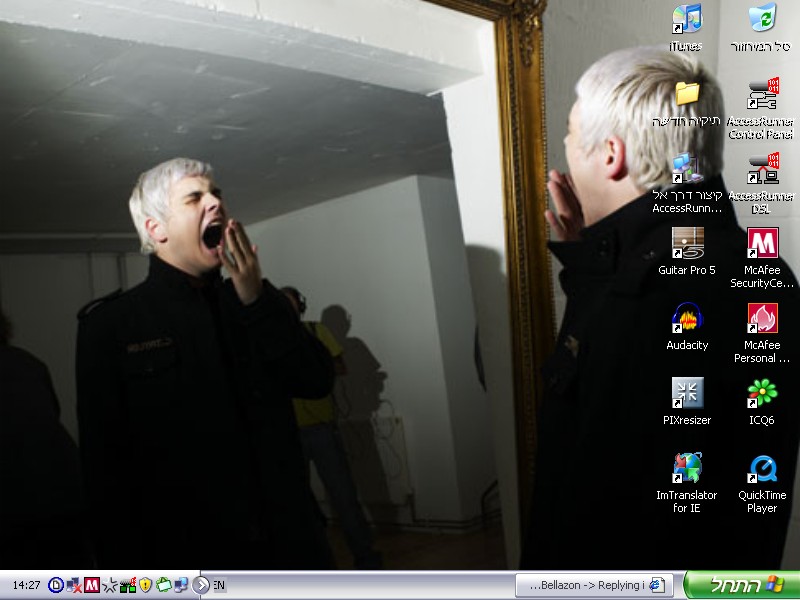
Task: Open the EN language bar selector
Action: [x=219, y=585]
